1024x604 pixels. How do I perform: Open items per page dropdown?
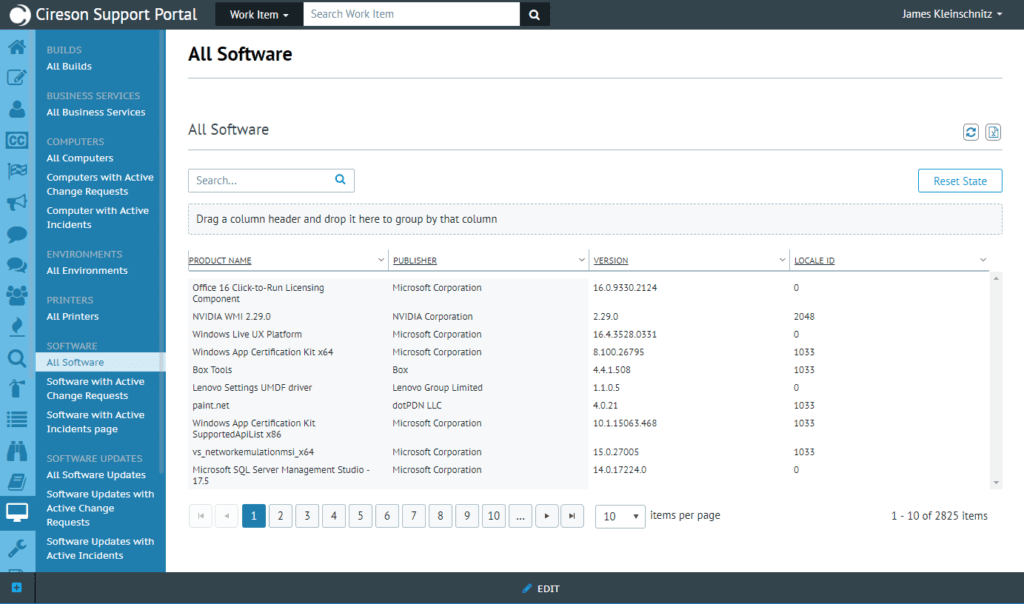620,517
